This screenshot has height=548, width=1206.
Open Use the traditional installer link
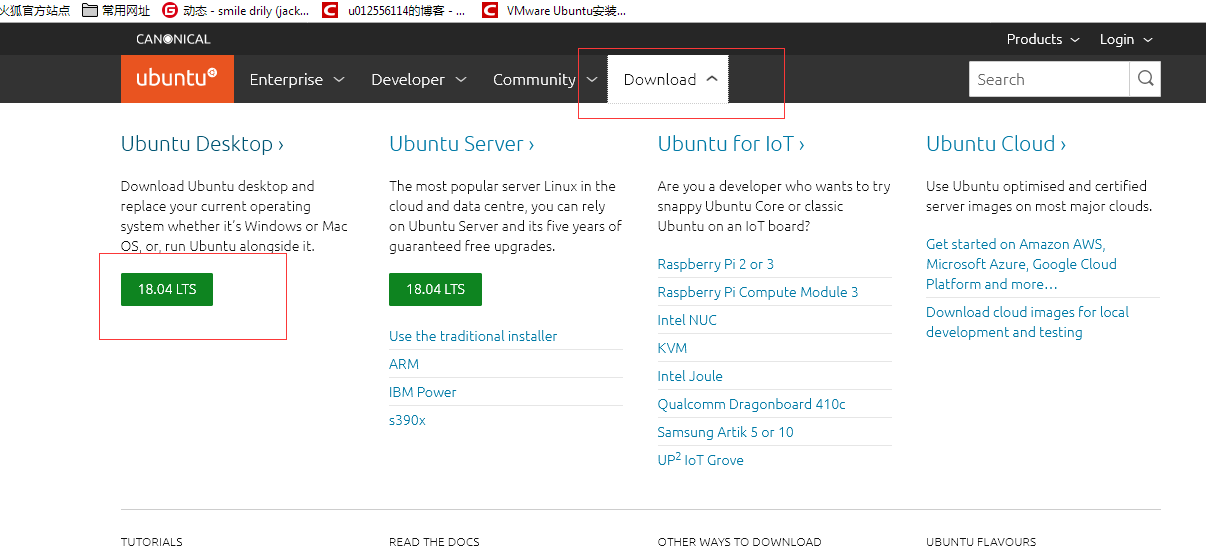pyautogui.click(x=473, y=336)
